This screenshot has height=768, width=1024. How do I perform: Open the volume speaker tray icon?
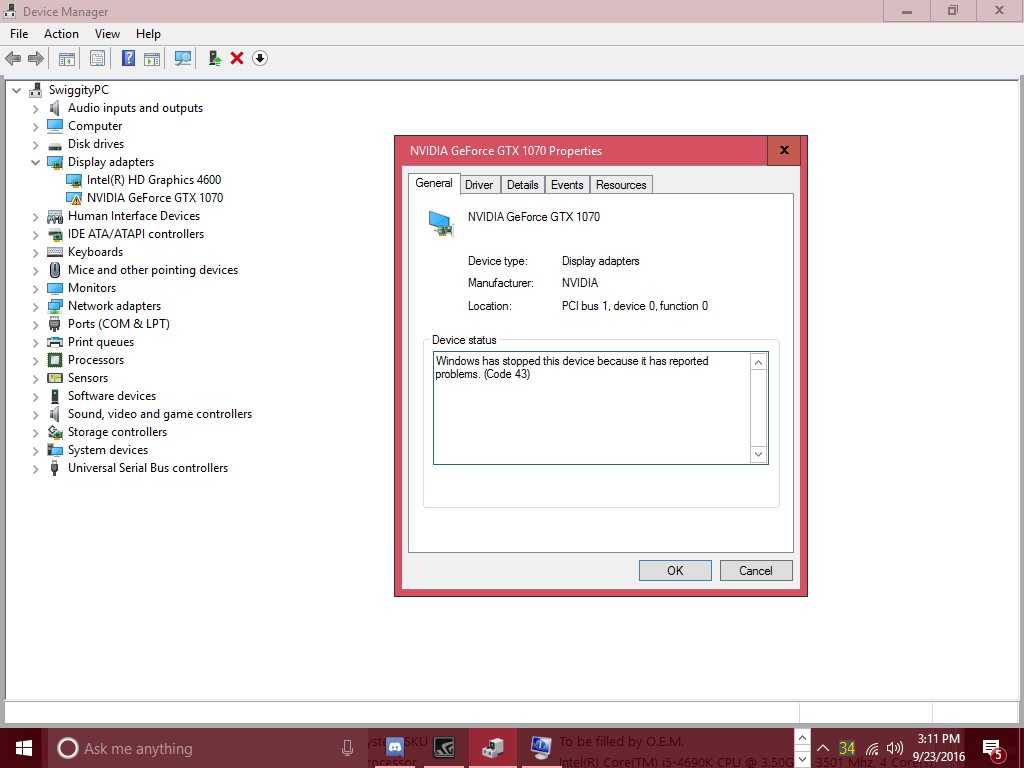pos(895,748)
